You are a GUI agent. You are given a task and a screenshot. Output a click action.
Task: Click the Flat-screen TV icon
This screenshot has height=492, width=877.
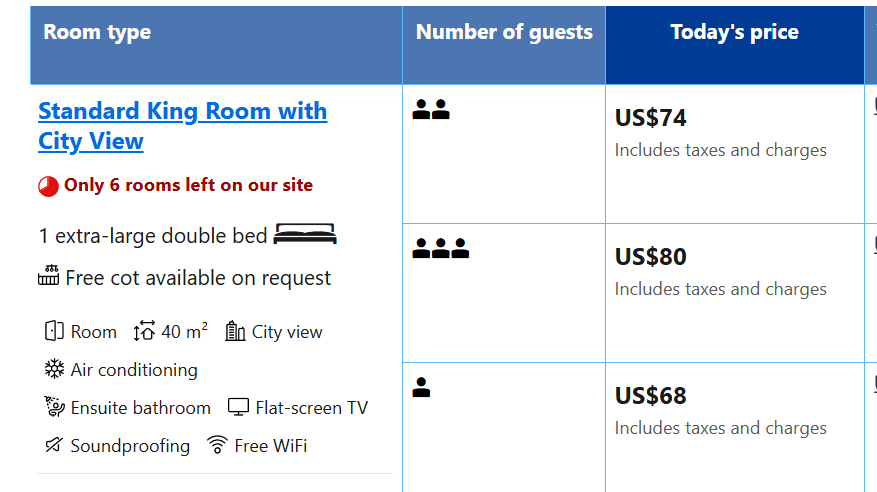tap(238, 407)
